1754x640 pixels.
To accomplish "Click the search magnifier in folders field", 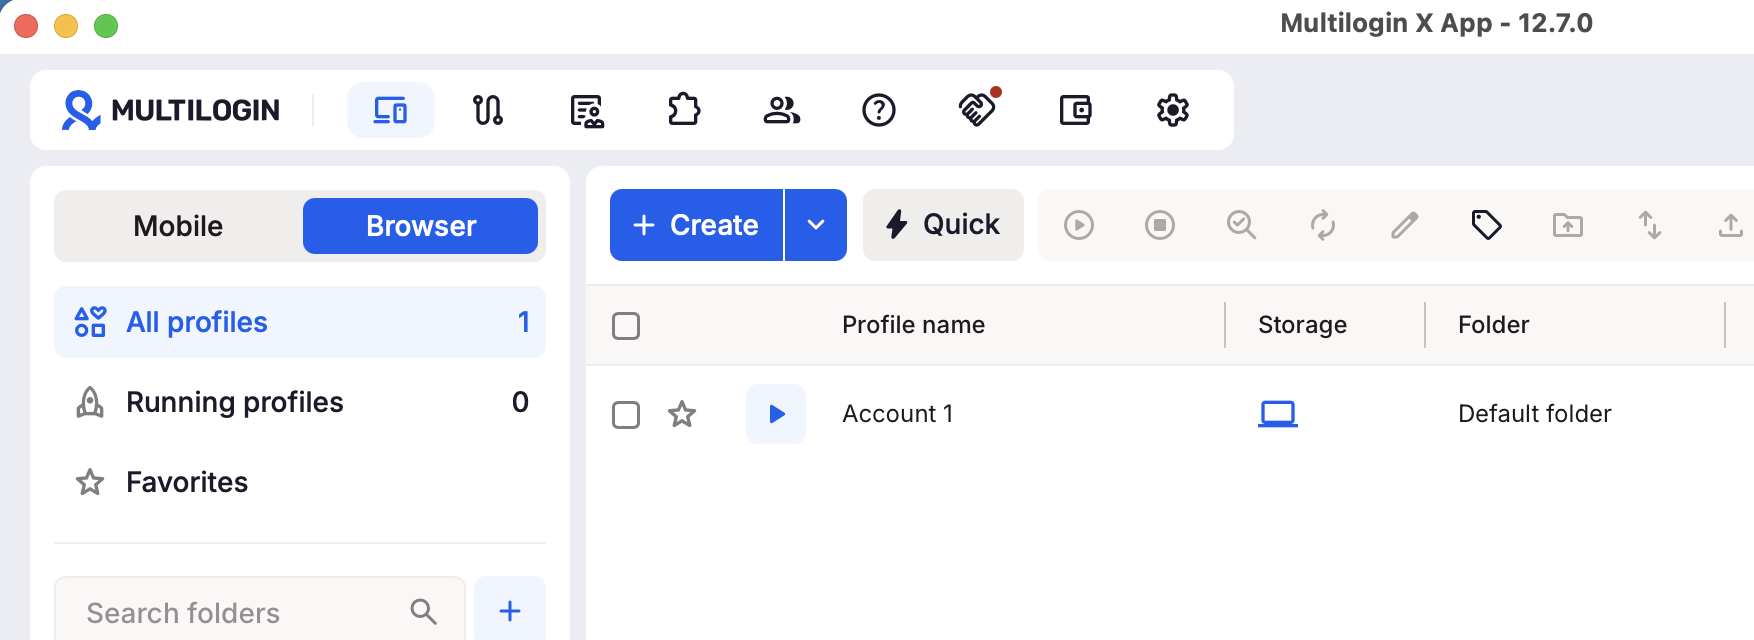I will [x=424, y=612].
